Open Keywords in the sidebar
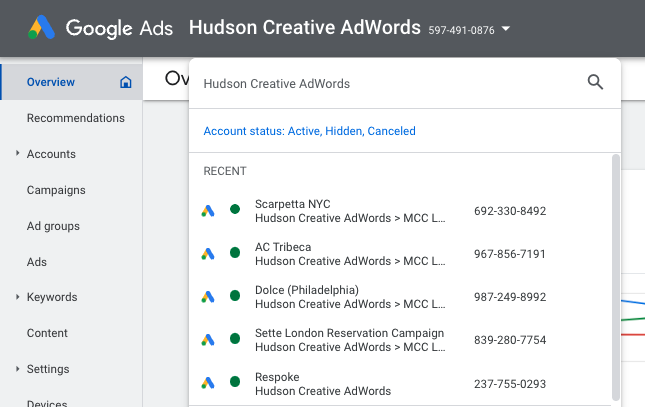Viewport: 645px width, 407px height. tap(52, 297)
